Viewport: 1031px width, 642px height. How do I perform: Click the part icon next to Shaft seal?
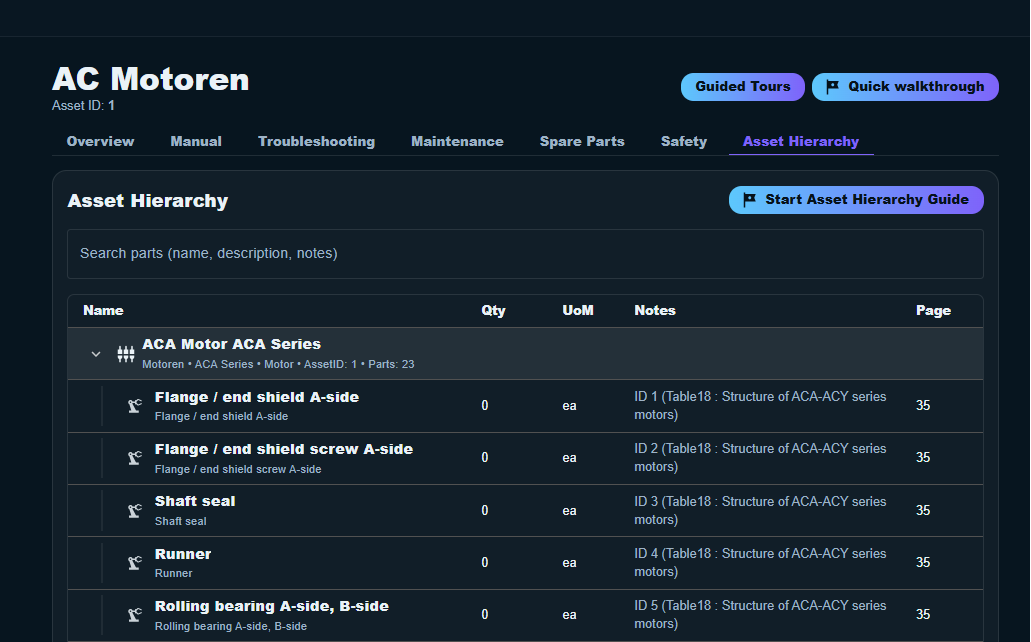click(x=134, y=510)
